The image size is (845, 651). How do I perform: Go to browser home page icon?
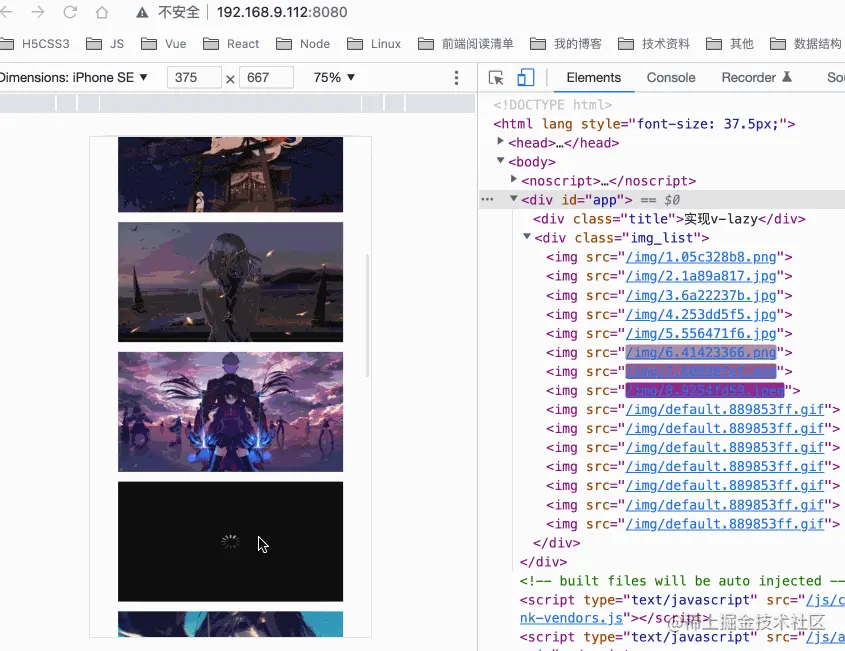(x=102, y=12)
